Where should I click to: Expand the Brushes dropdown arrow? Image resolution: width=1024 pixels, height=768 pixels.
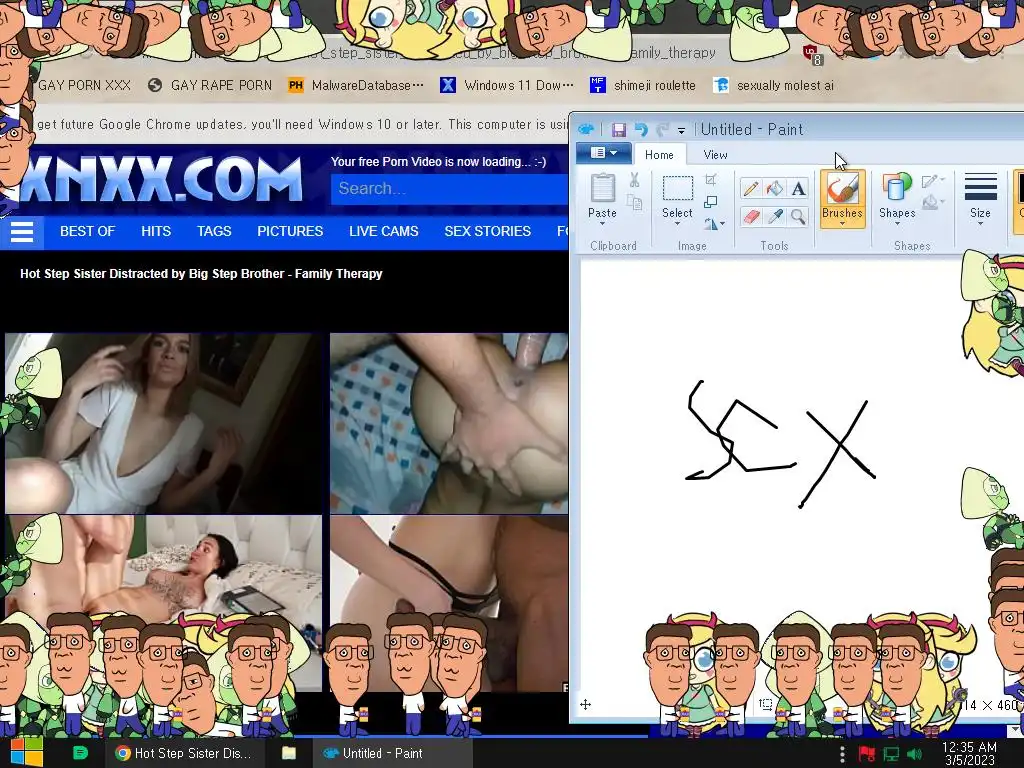point(842,224)
